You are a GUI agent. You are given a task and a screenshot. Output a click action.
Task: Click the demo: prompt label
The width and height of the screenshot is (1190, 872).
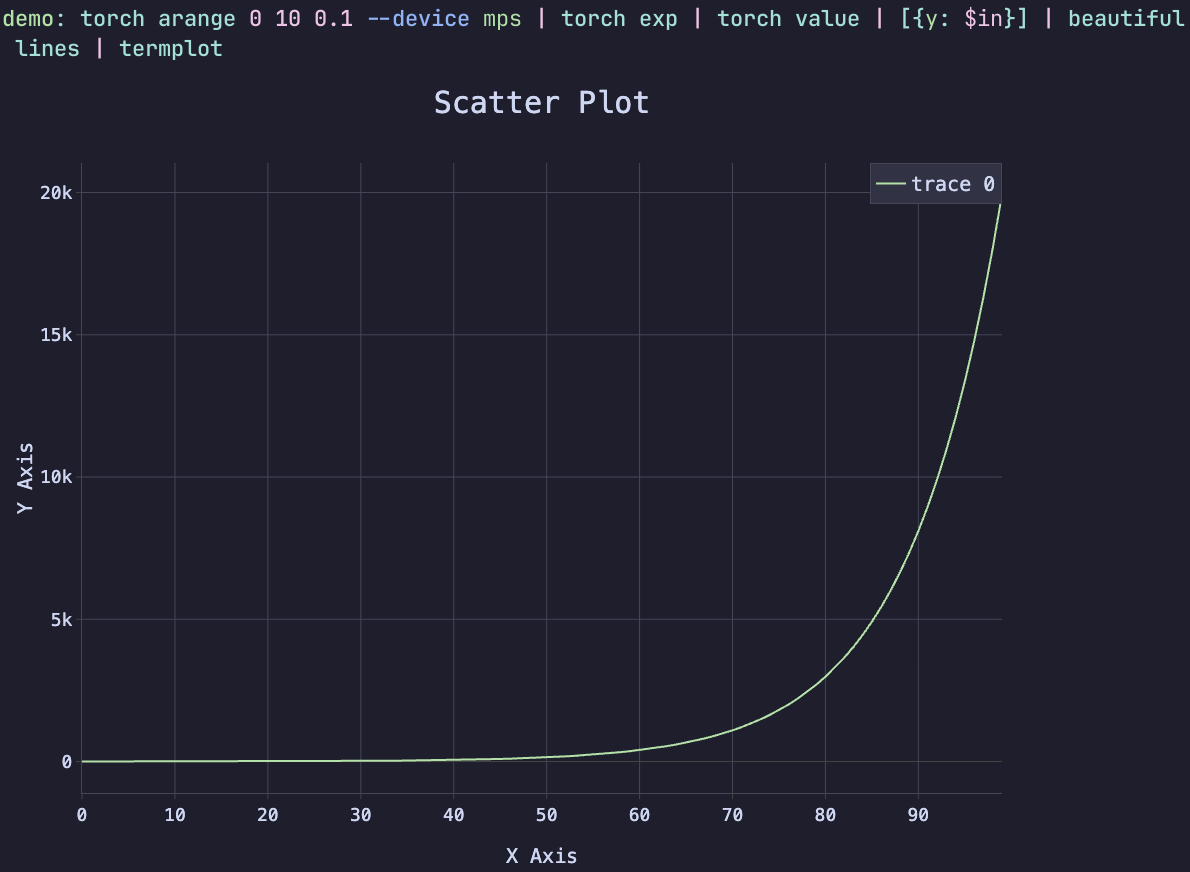click(x=32, y=18)
